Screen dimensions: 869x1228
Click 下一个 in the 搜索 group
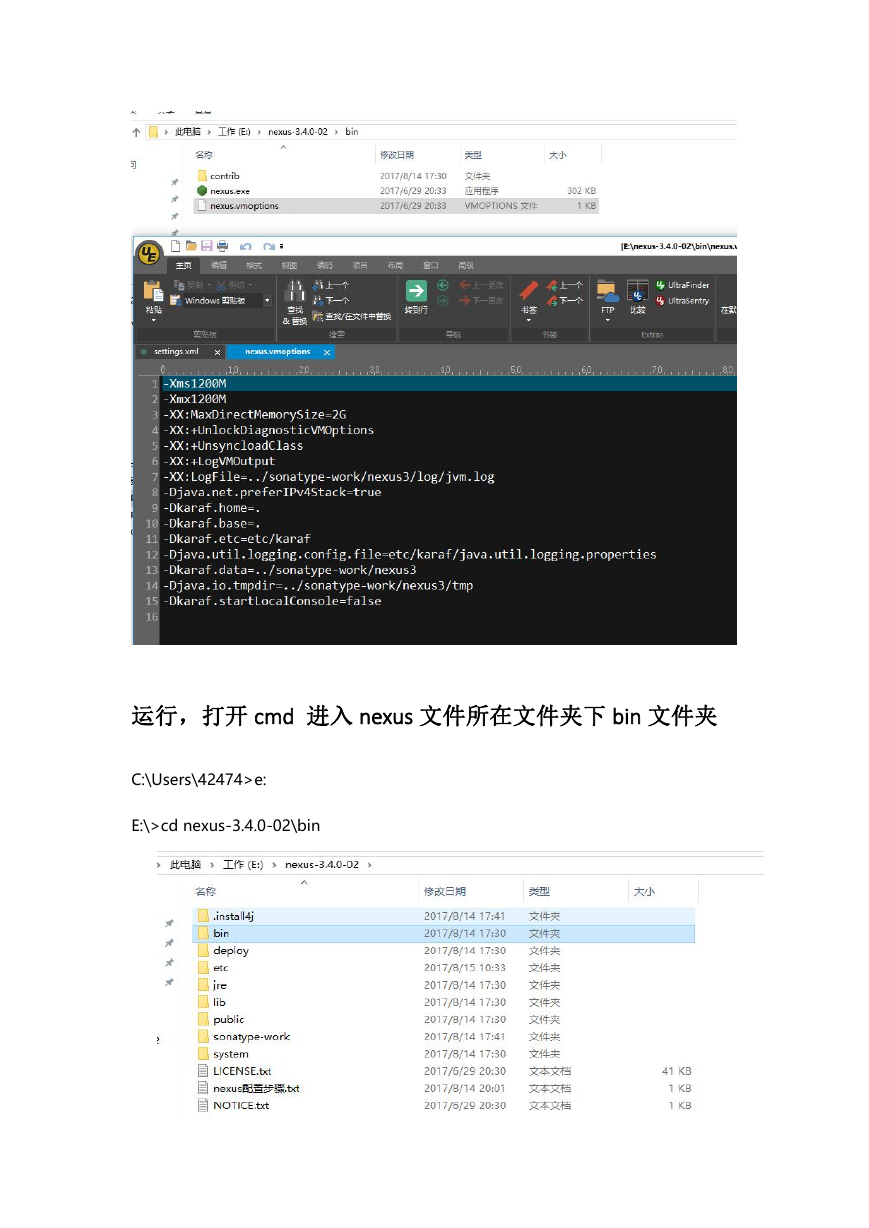331,300
